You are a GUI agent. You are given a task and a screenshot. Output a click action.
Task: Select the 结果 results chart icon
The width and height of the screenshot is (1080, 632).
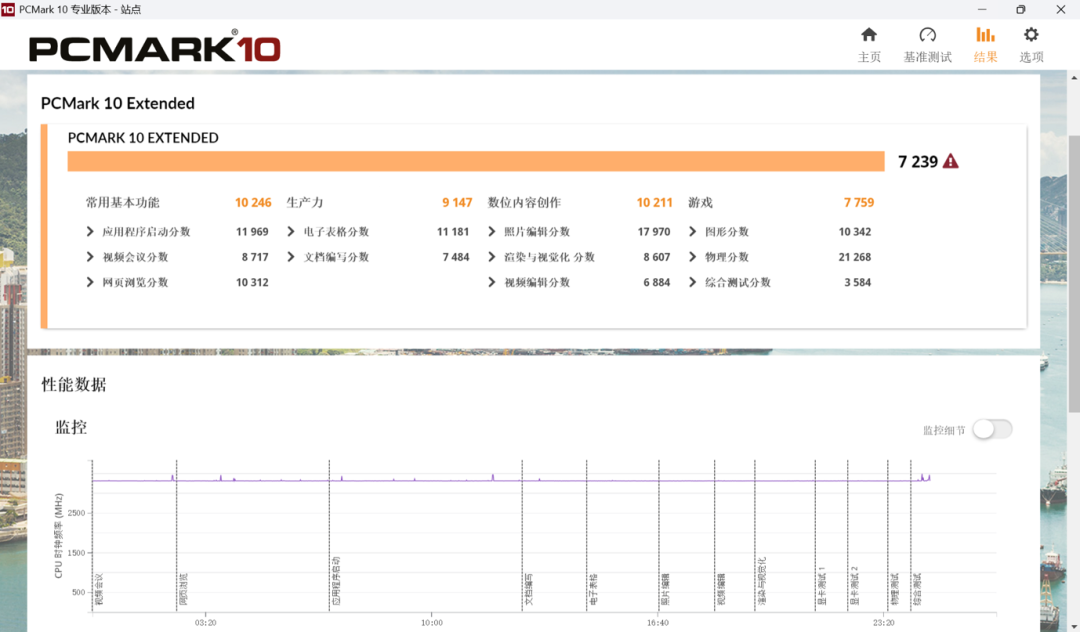pos(986,34)
